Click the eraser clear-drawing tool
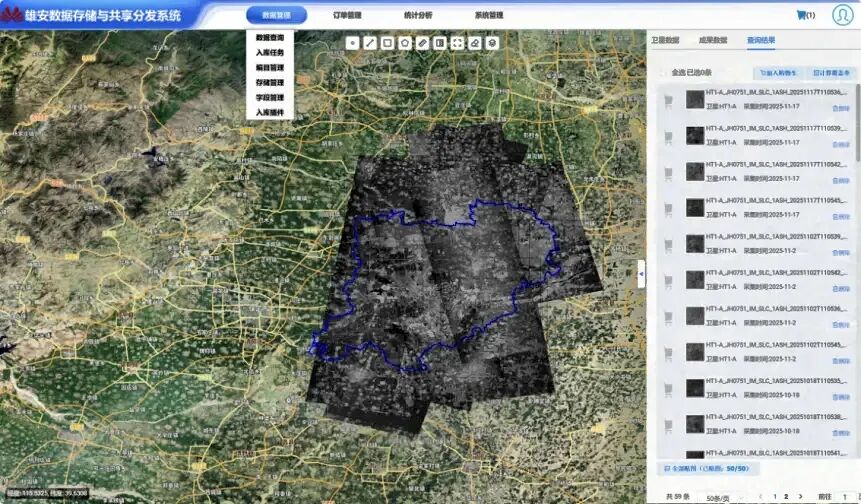861x504 pixels. pos(475,43)
